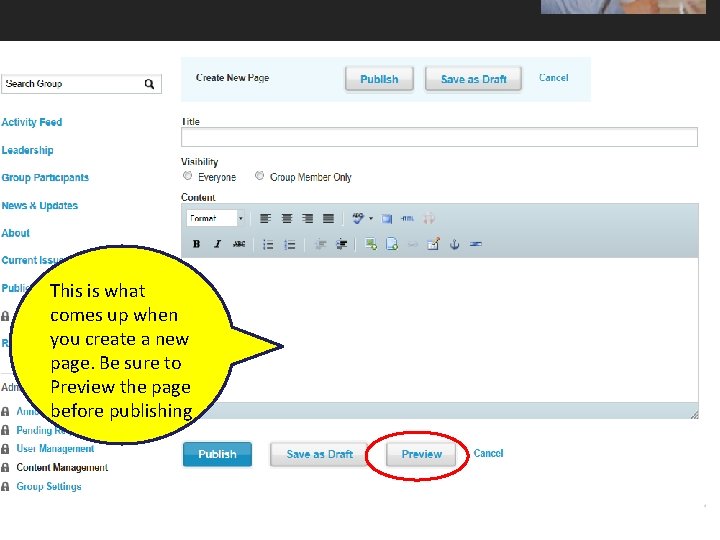Preview the page before publishing

[x=421, y=454]
